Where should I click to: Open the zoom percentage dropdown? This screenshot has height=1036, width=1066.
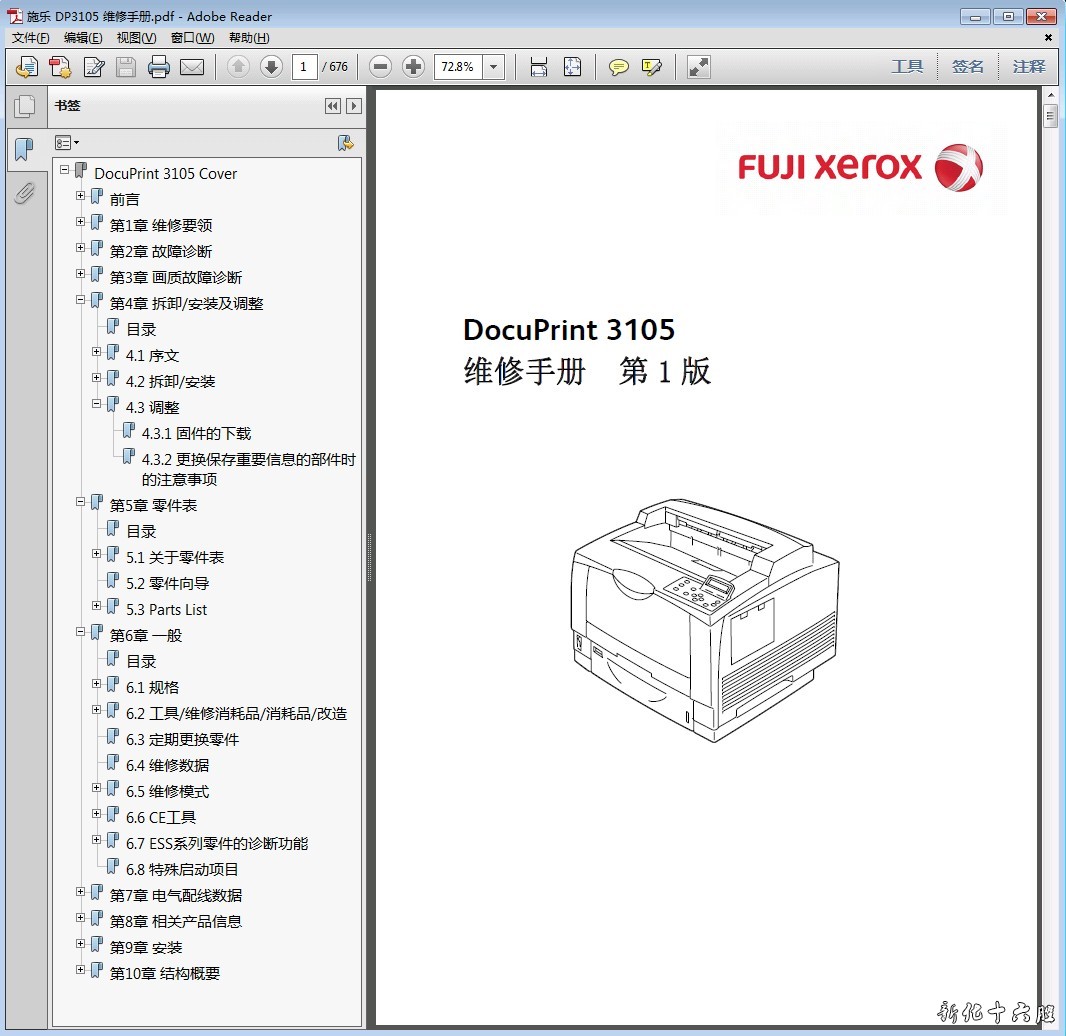coord(494,67)
